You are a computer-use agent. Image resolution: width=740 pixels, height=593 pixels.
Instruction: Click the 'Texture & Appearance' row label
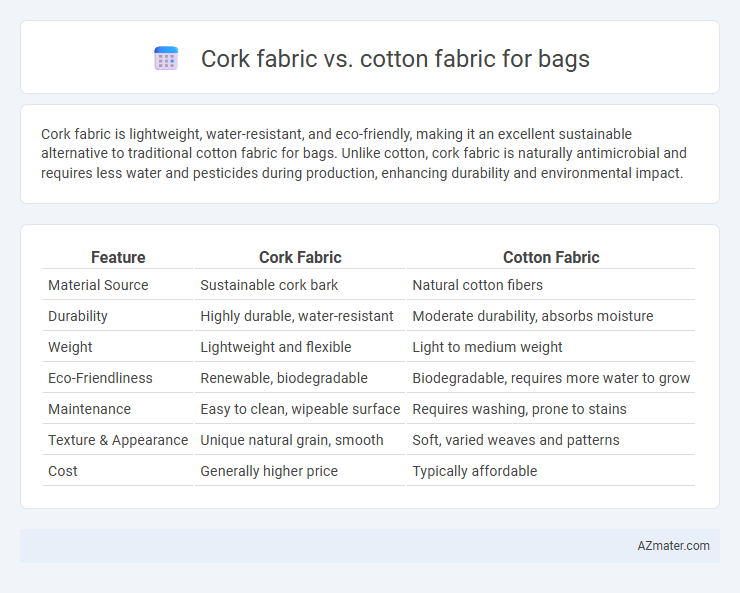point(118,440)
